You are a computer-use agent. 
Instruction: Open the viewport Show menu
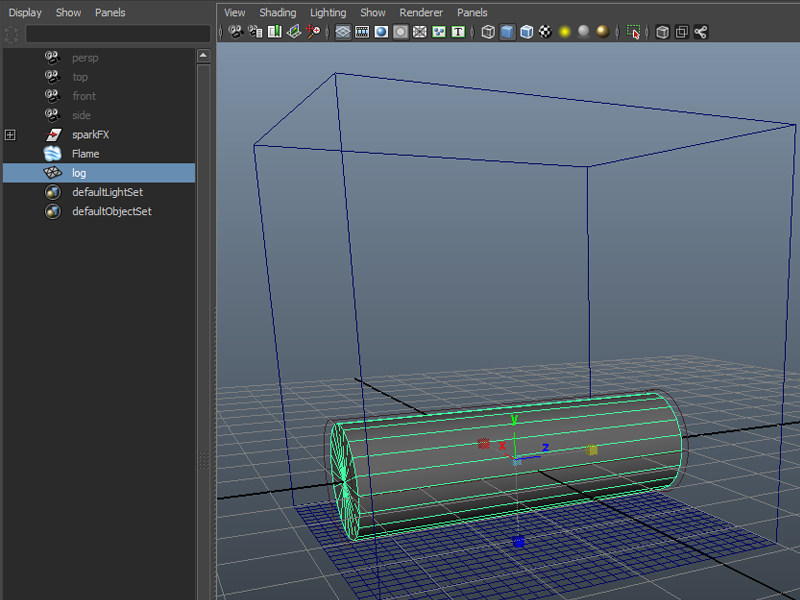[x=373, y=13]
